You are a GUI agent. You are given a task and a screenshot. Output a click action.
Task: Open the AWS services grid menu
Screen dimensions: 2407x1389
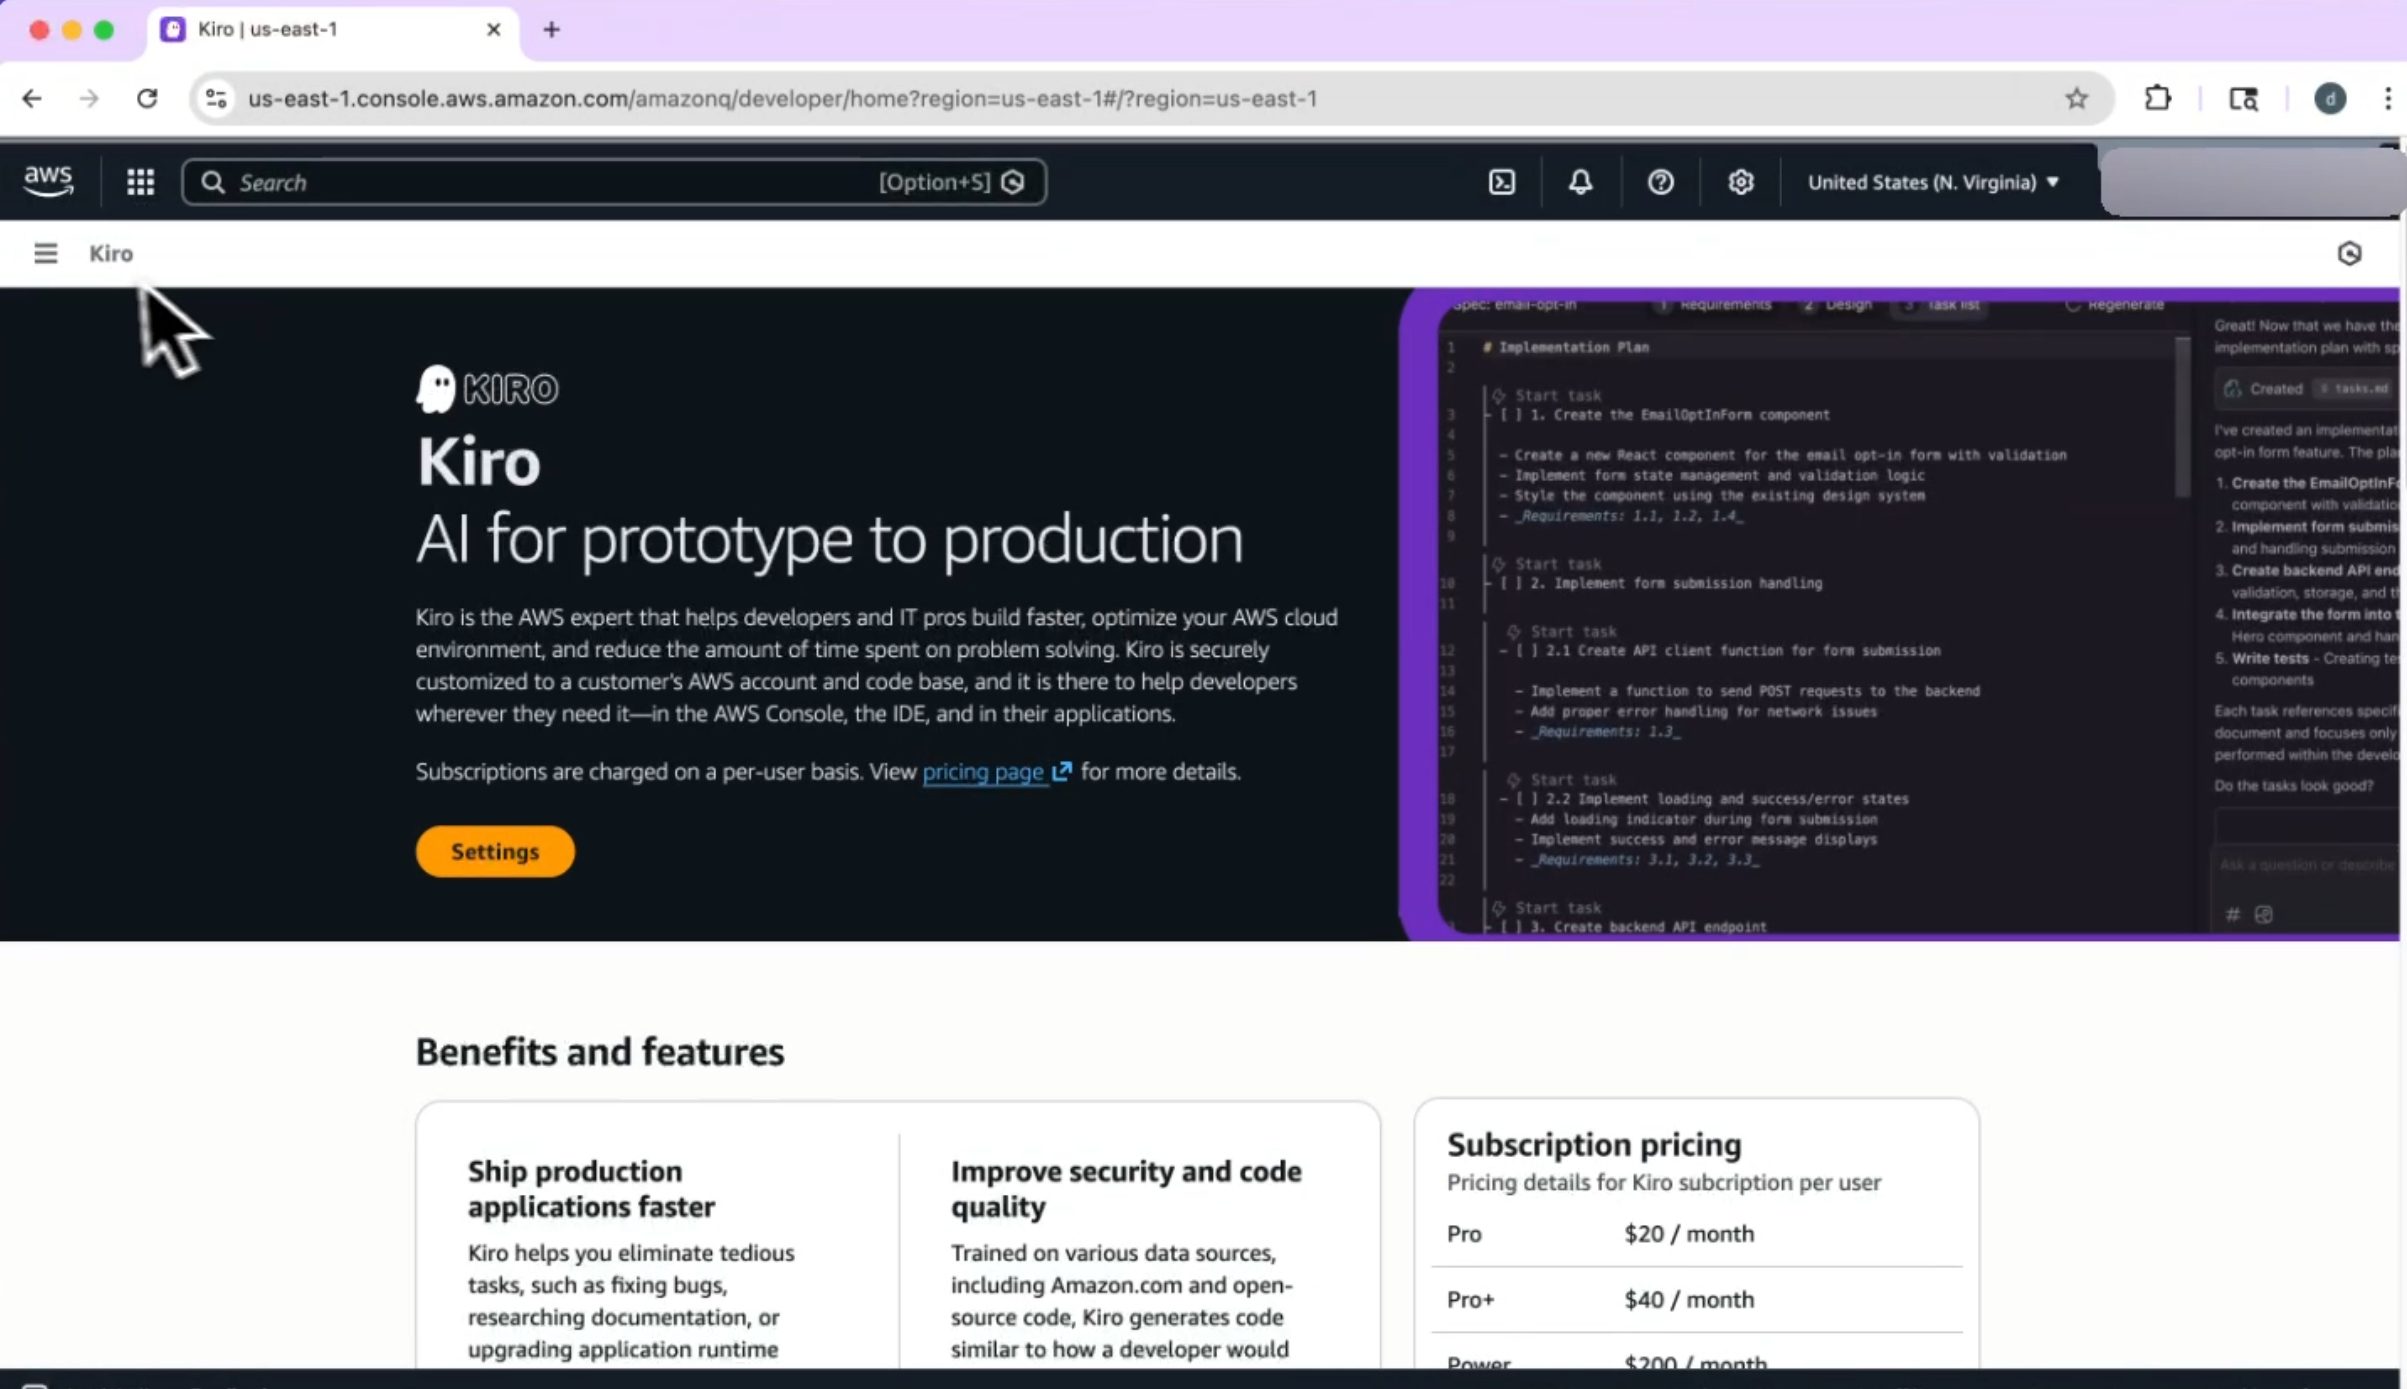140,182
